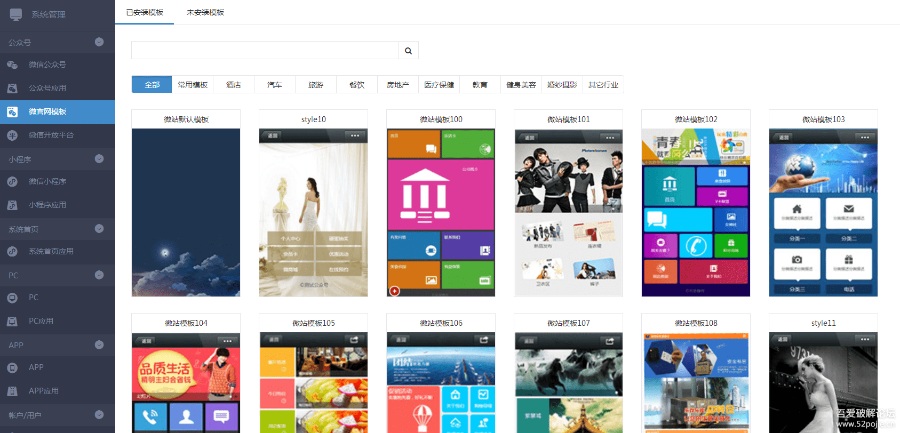
Task: Switch to the 已安装模板 tab
Action: [x=144, y=12]
